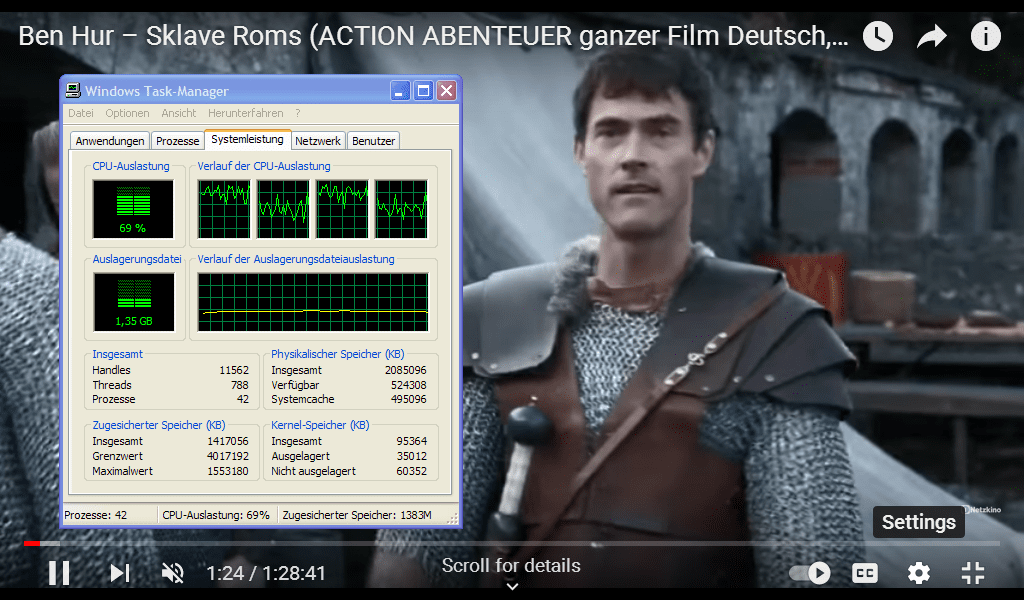Click the status bar CPU-Auslastung: 69%
Screen dimensions: 1024x600
(216, 515)
